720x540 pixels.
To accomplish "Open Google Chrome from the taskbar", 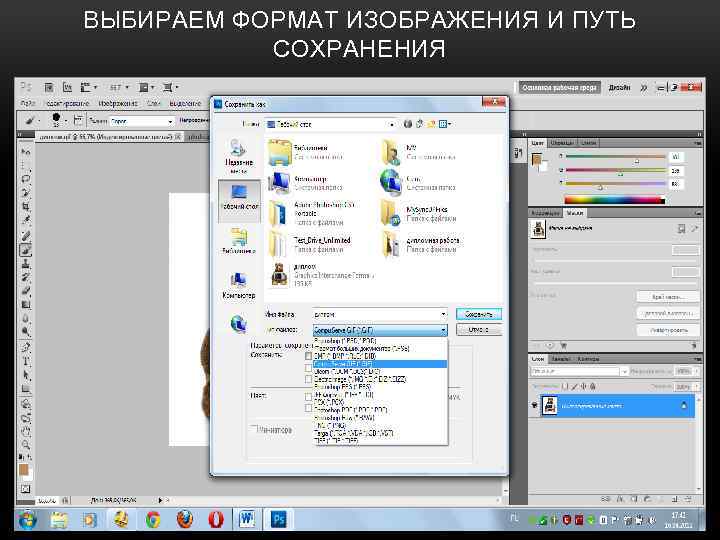I will pos(152,519).
